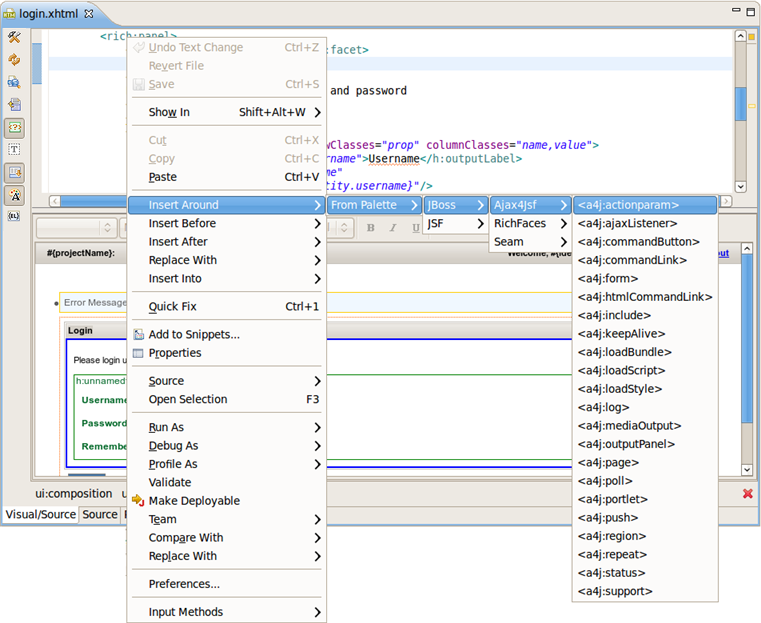Expand the Run As submenu
Viewport: 761px width, 623px height.
coord(227,427)
